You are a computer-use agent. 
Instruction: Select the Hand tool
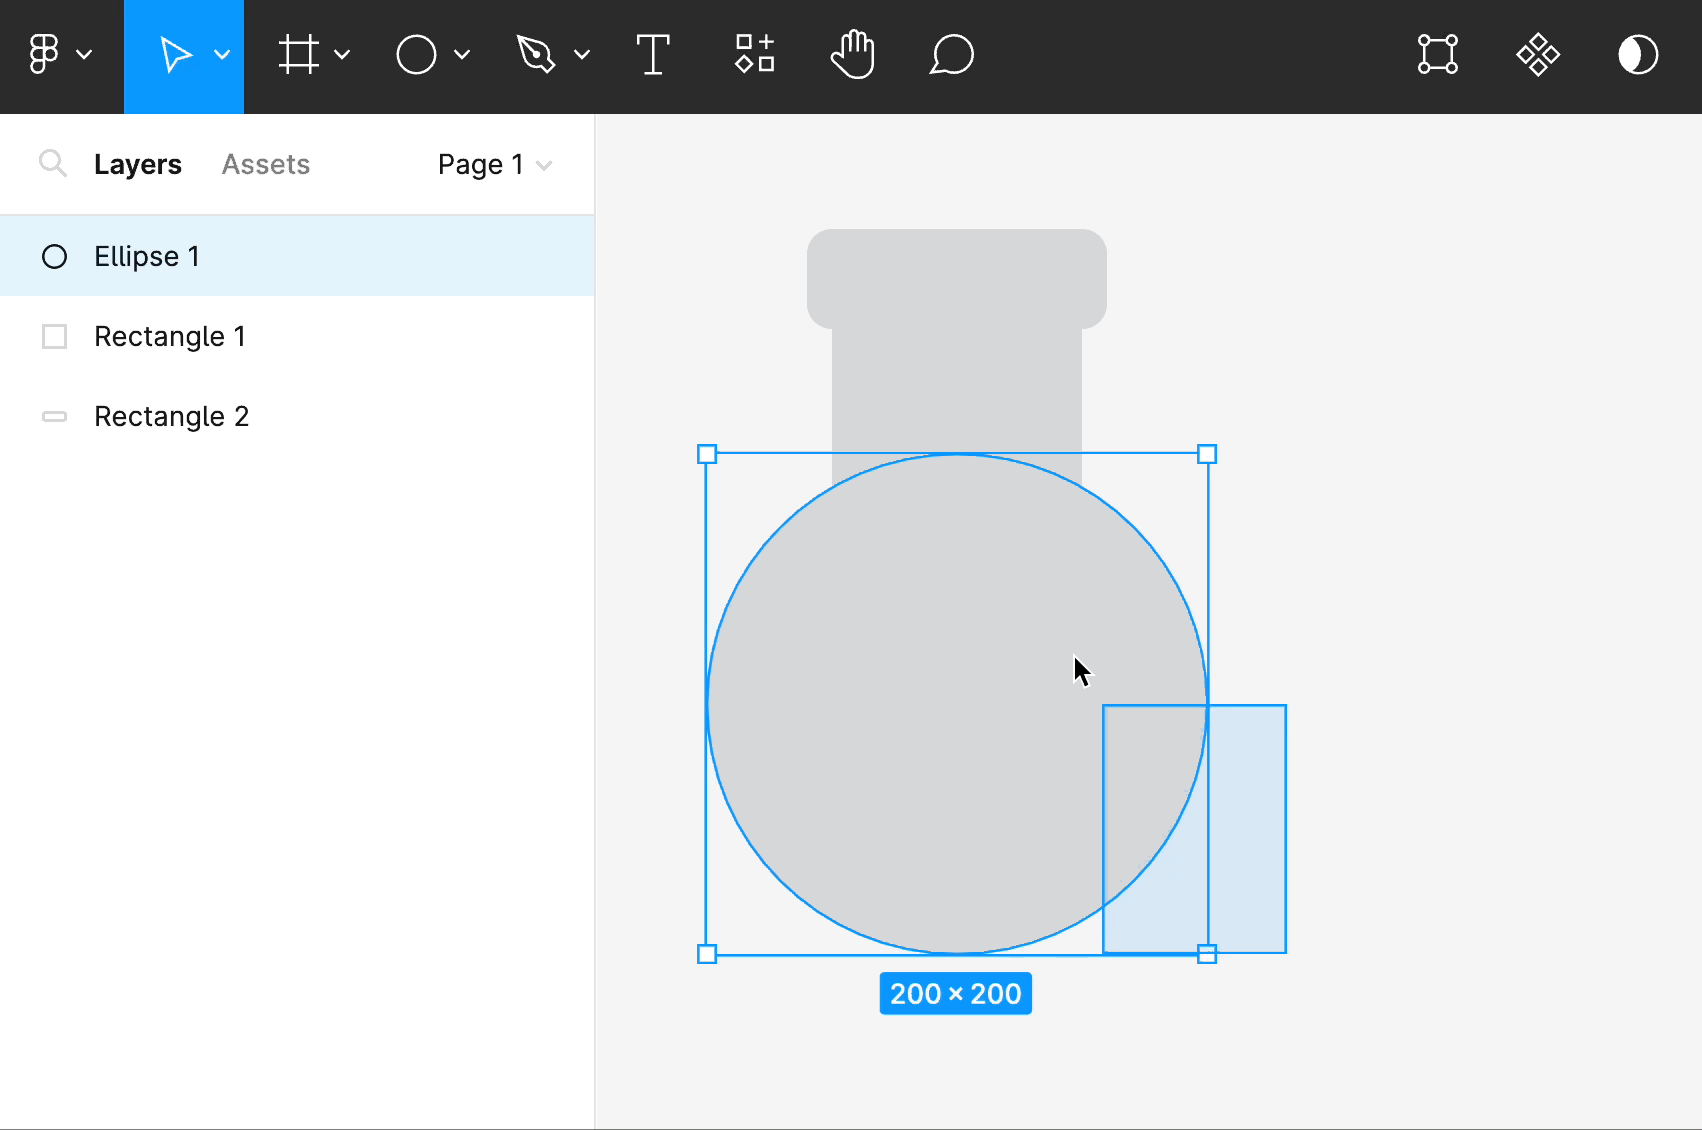[852, 55]
